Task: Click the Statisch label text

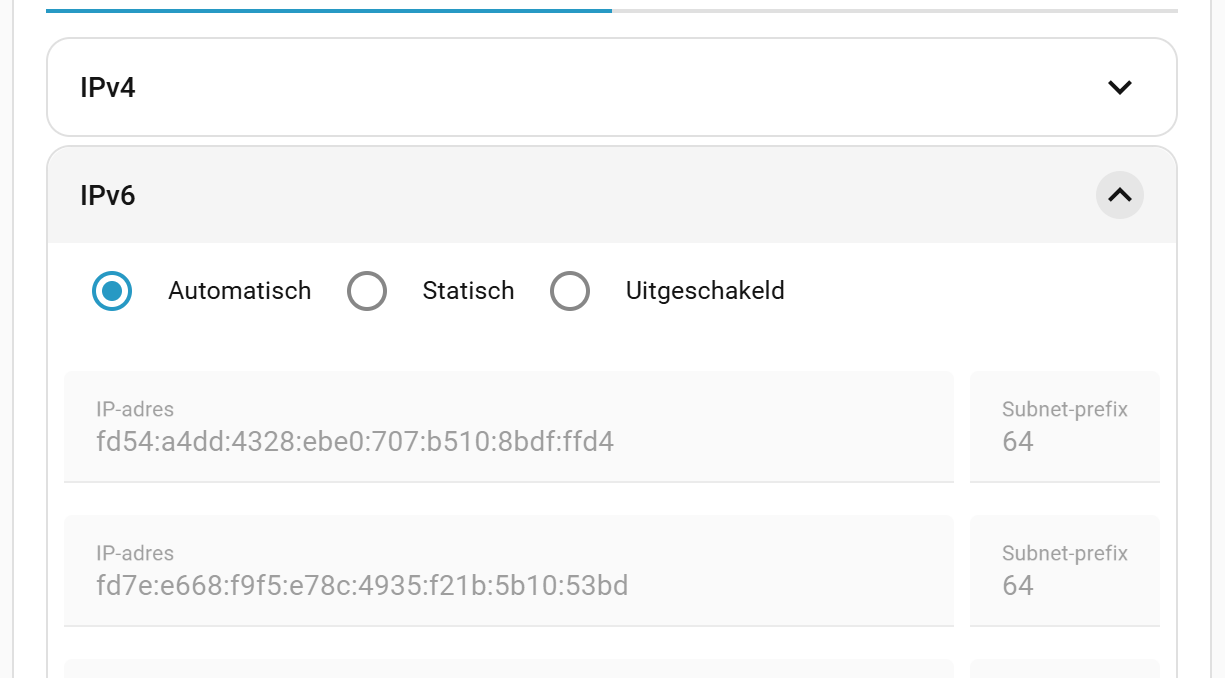Action: [x=468, y=291]
